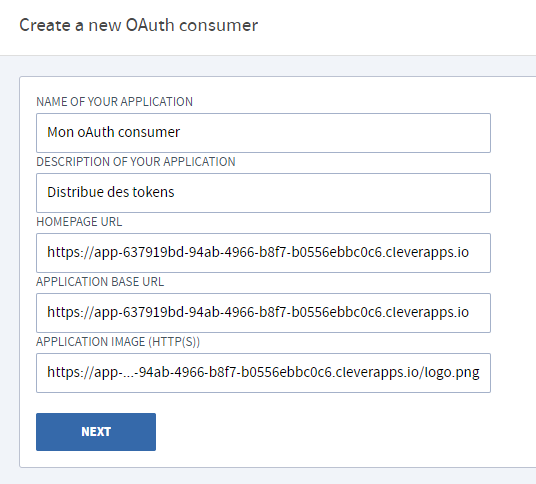Focus the Description of your application field

point(263,193)
